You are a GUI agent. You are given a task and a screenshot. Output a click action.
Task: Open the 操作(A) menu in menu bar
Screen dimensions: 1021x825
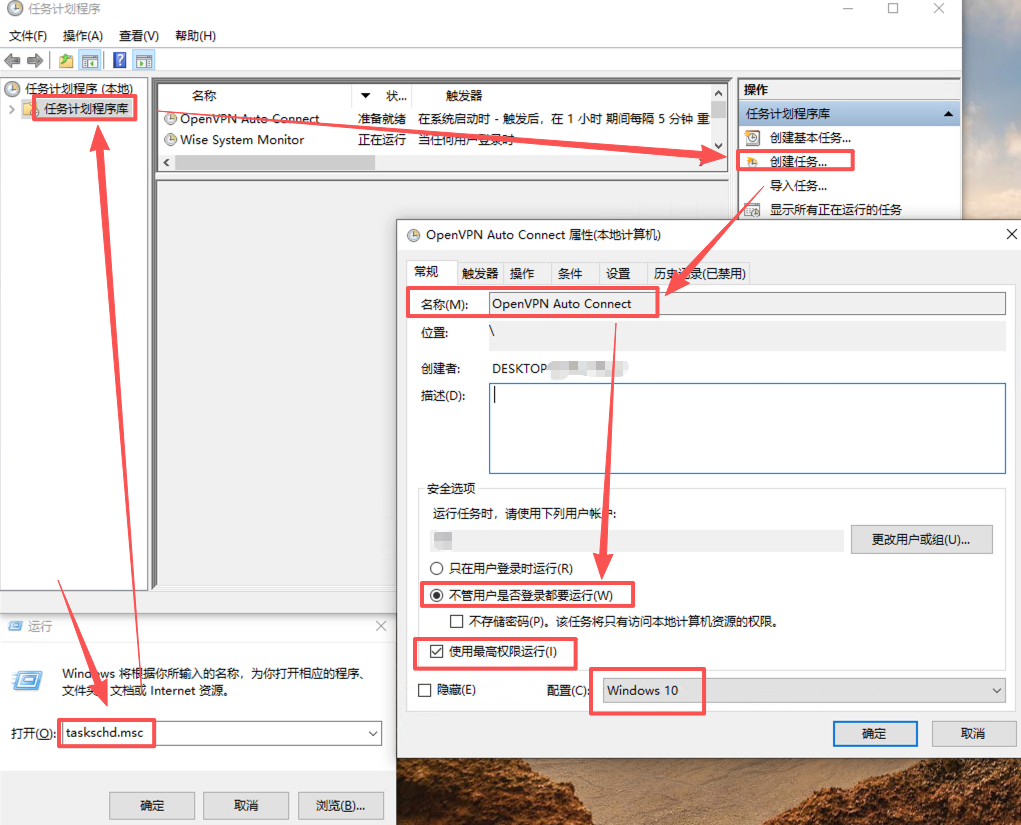83,36
